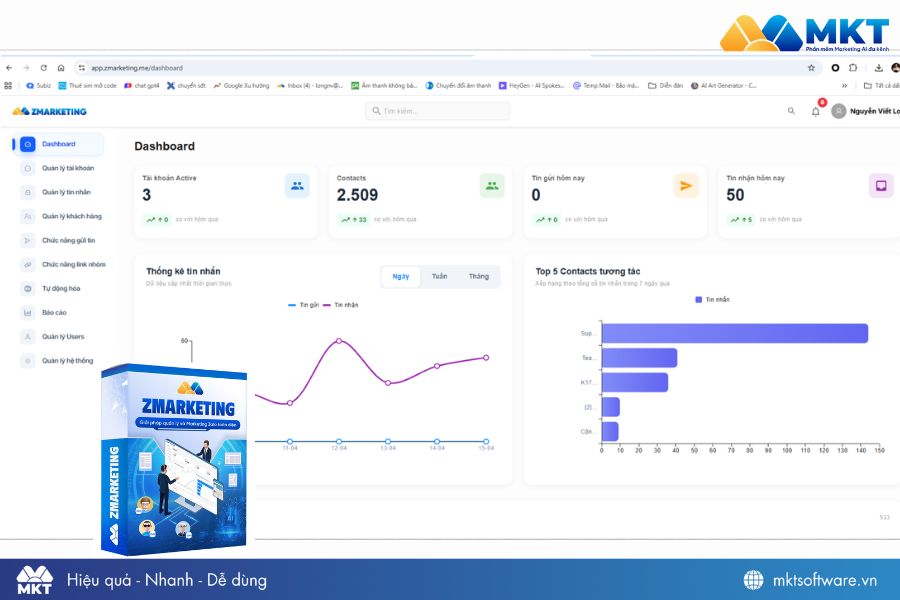Click the browser forward arrow
This screenshot has height=600, width=900.
point(26,68)
